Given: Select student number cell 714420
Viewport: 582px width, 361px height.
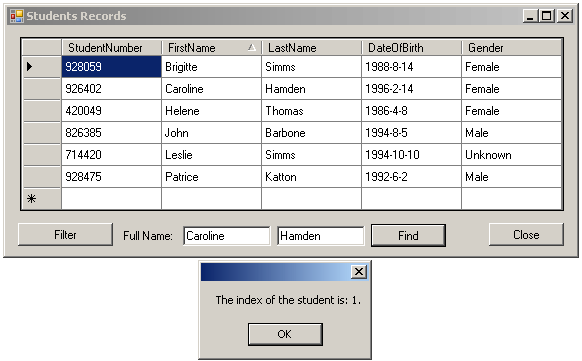Looking at the screenshot, I should click(x=111, y=155).
